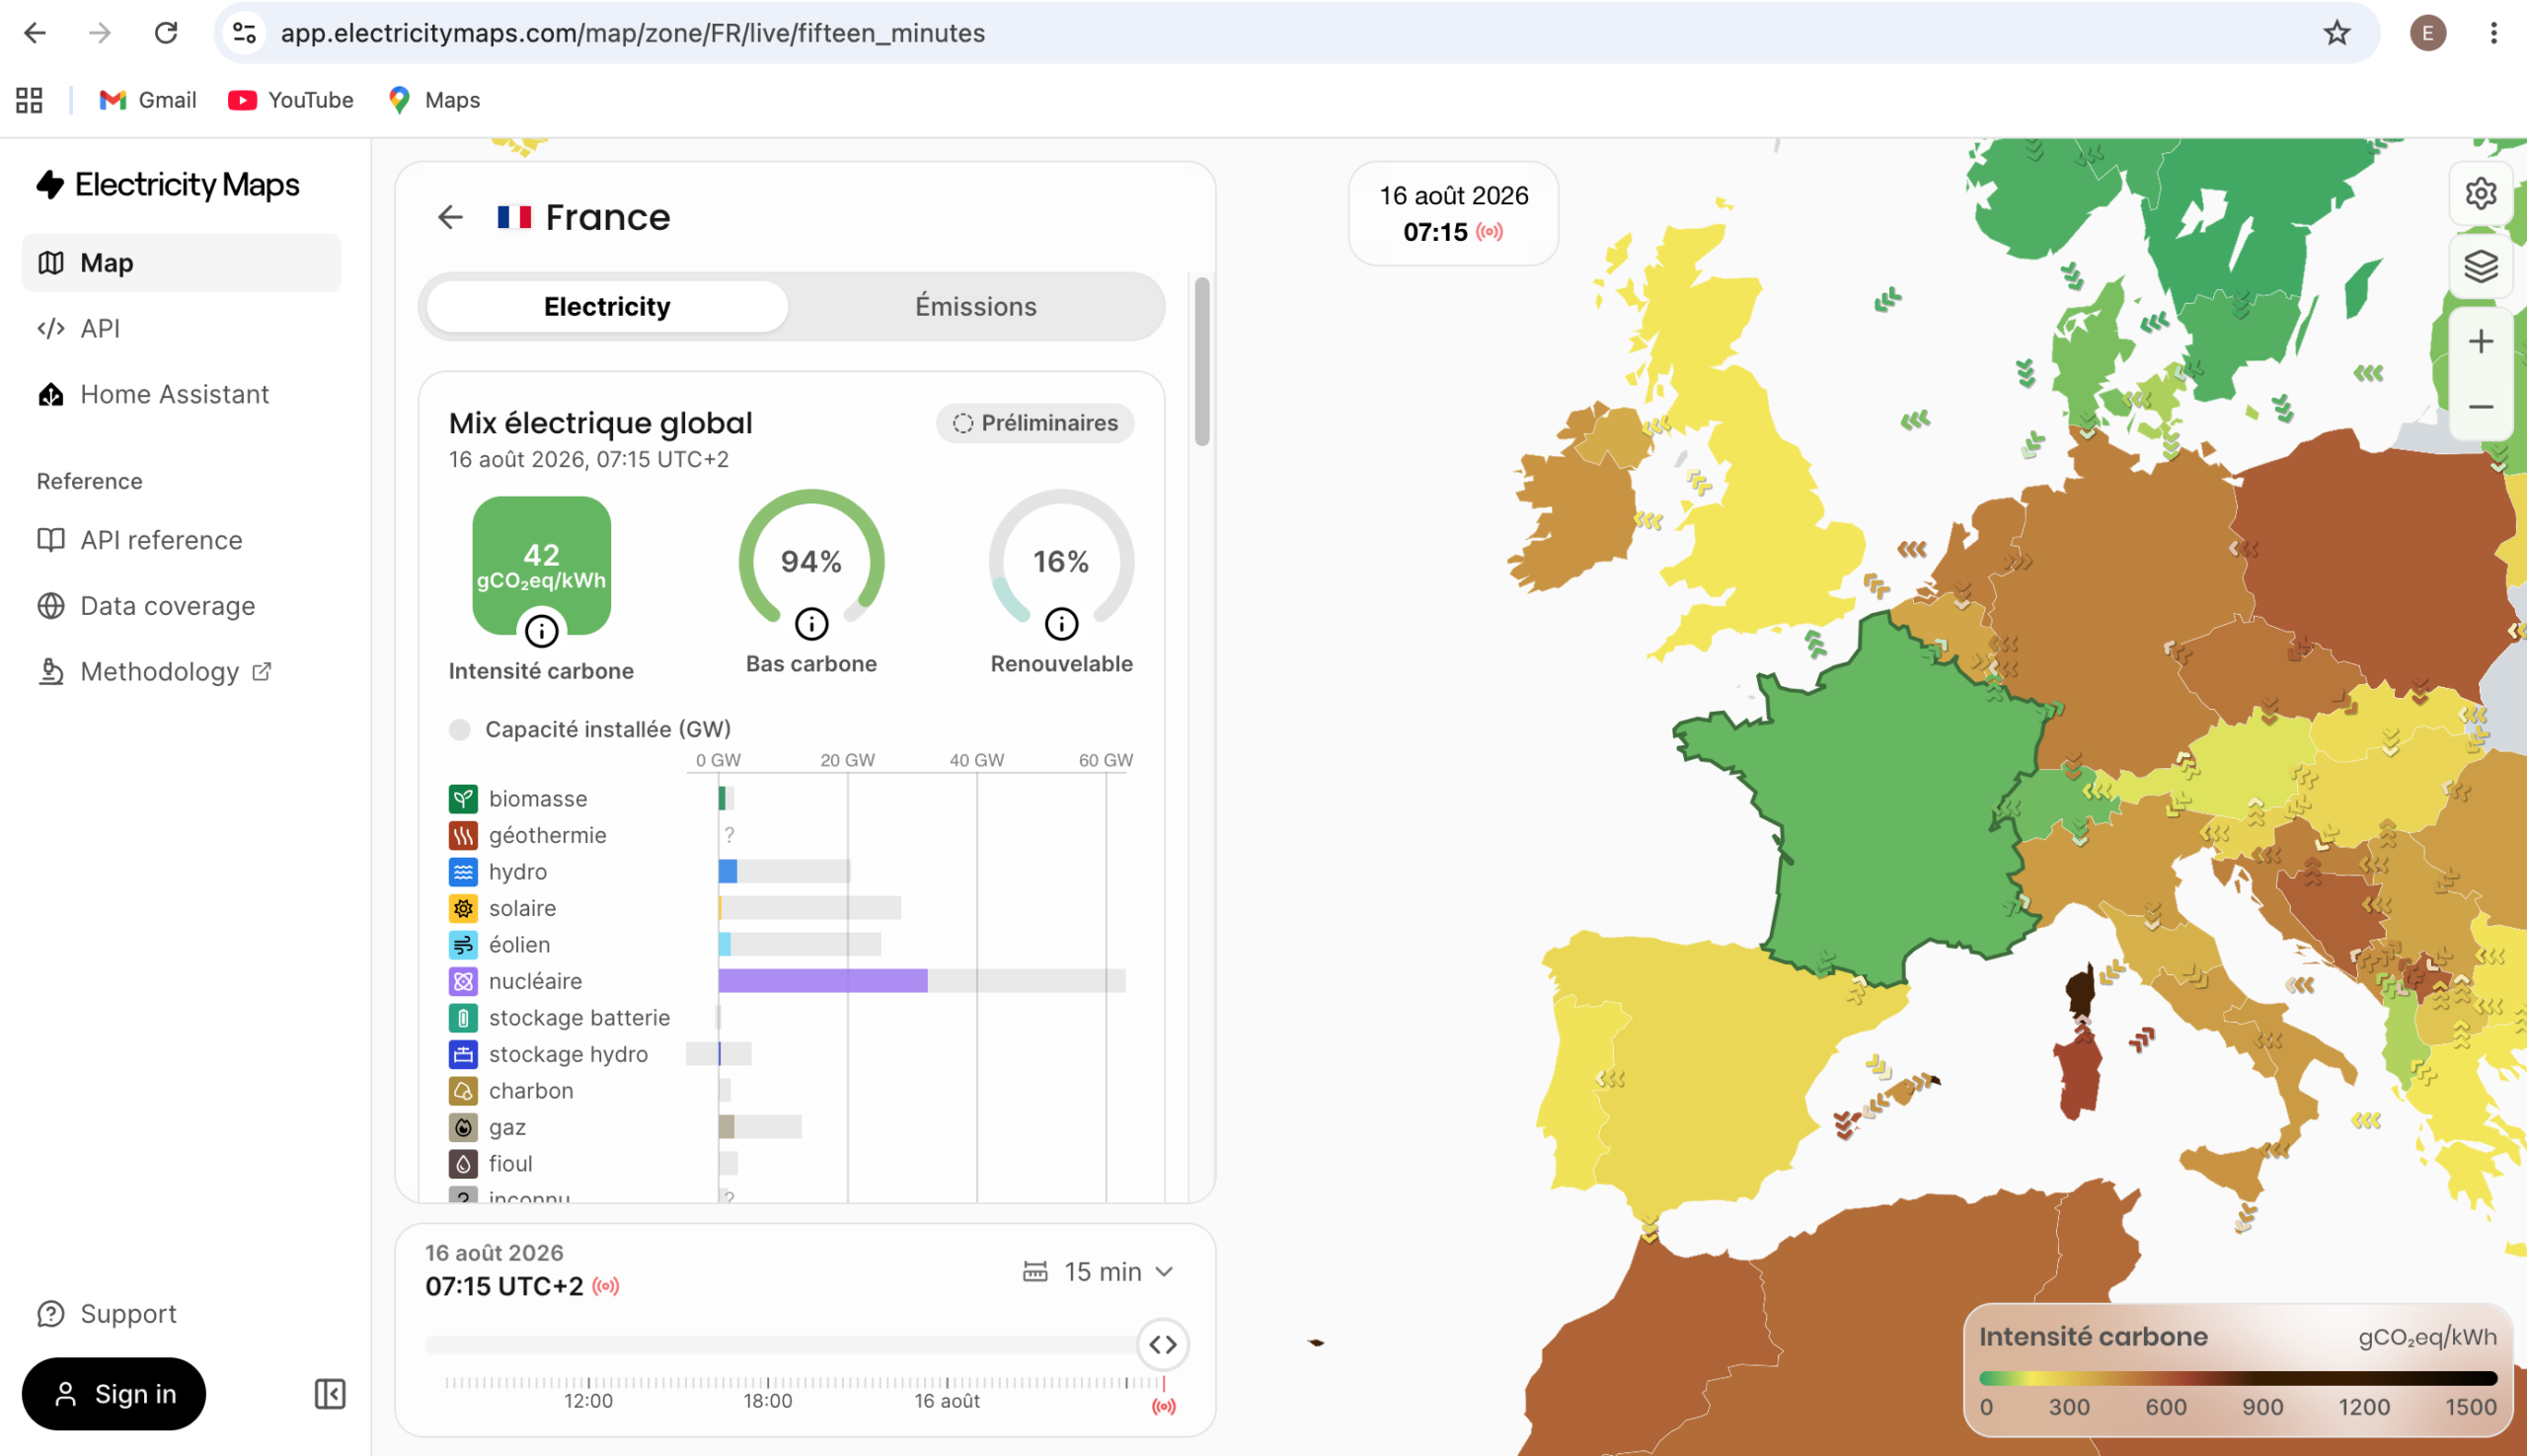
Task: Collapse the sidebar panel icon
Action: tap(330, 1393)
